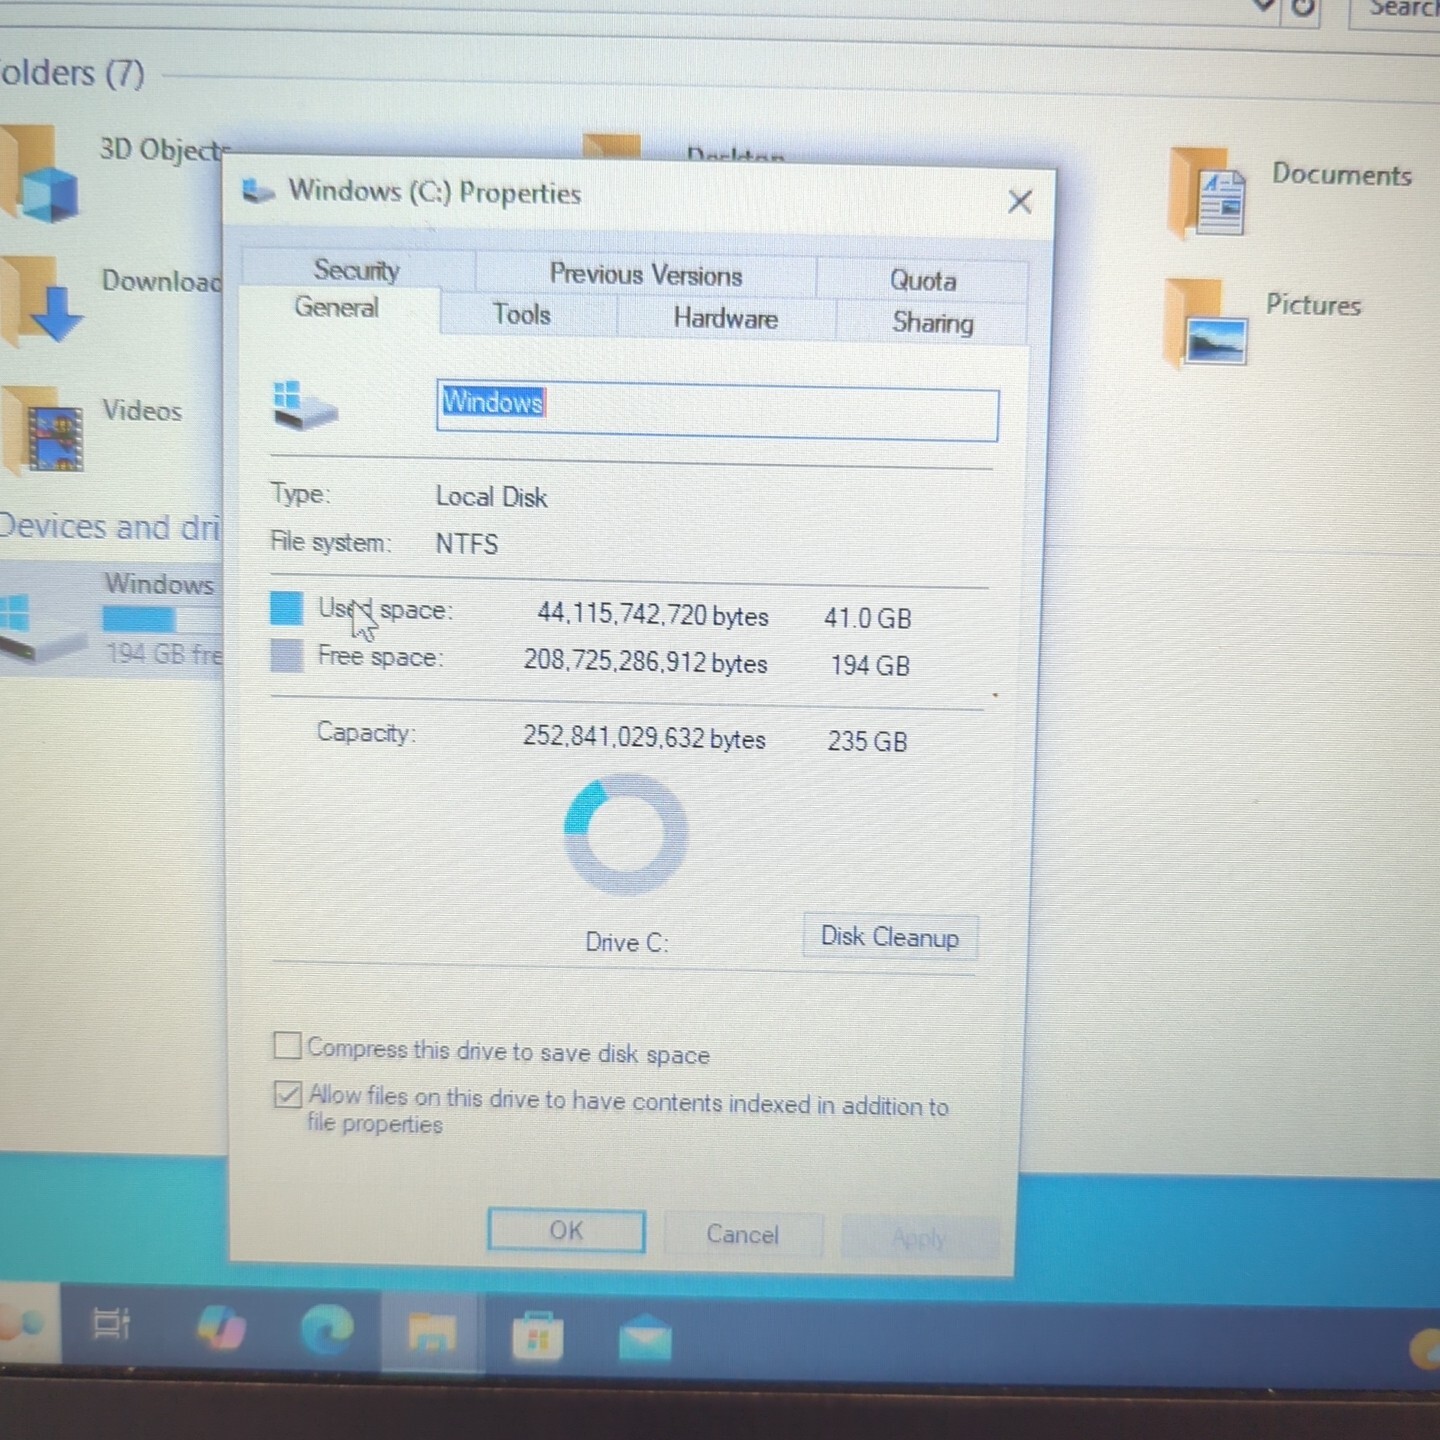Click the Capacity bytes value
The height and width of the screenshot is (1440, 1440).
[x=644, y=737]
